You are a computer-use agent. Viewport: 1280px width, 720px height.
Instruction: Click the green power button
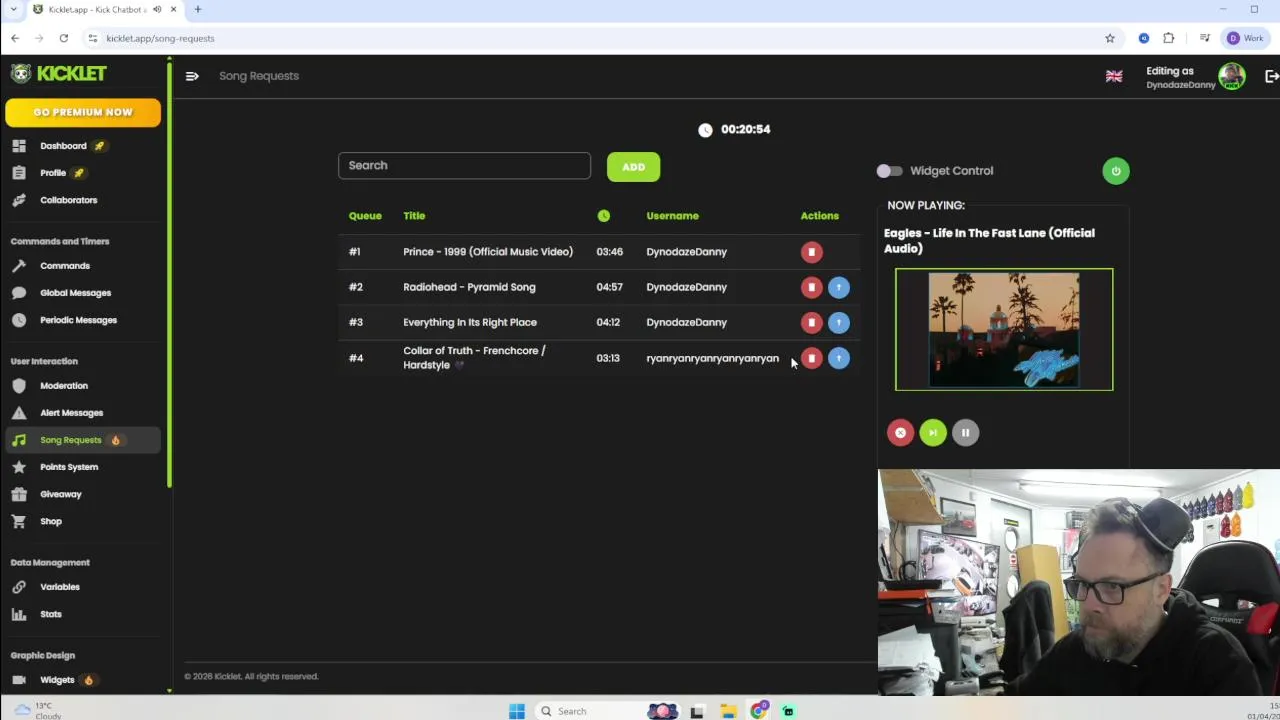tap(1116, 171)
